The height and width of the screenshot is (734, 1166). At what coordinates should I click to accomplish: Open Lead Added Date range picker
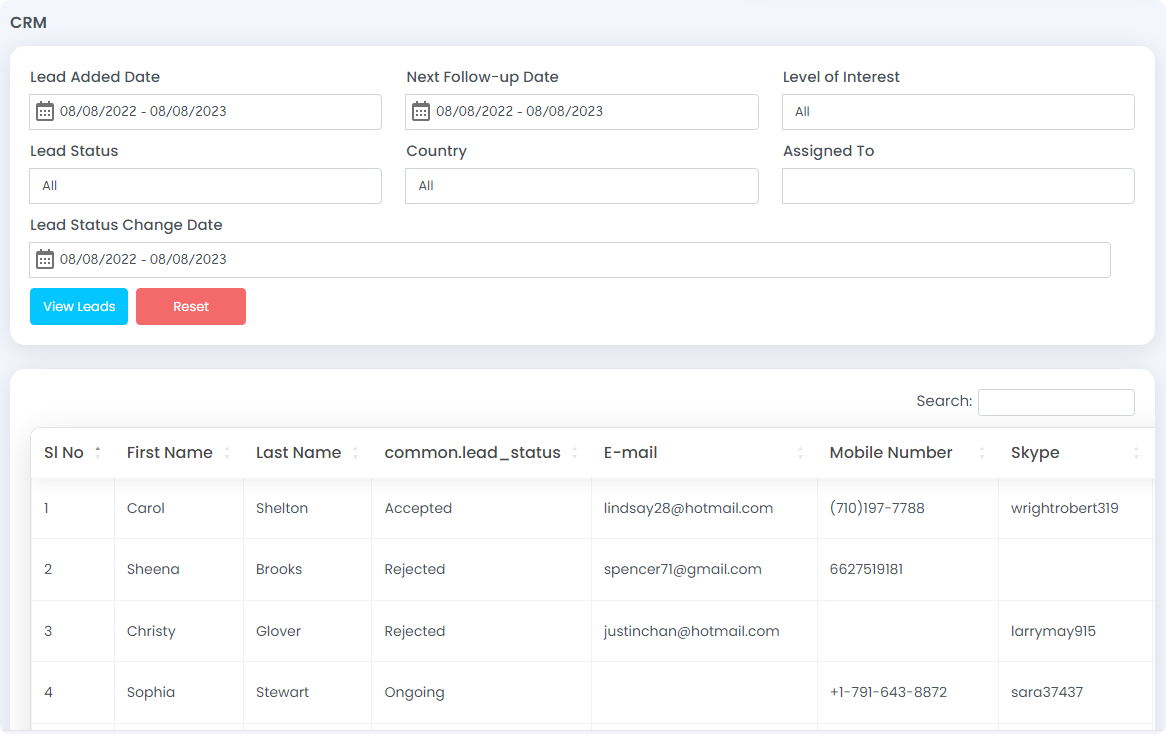205,112
